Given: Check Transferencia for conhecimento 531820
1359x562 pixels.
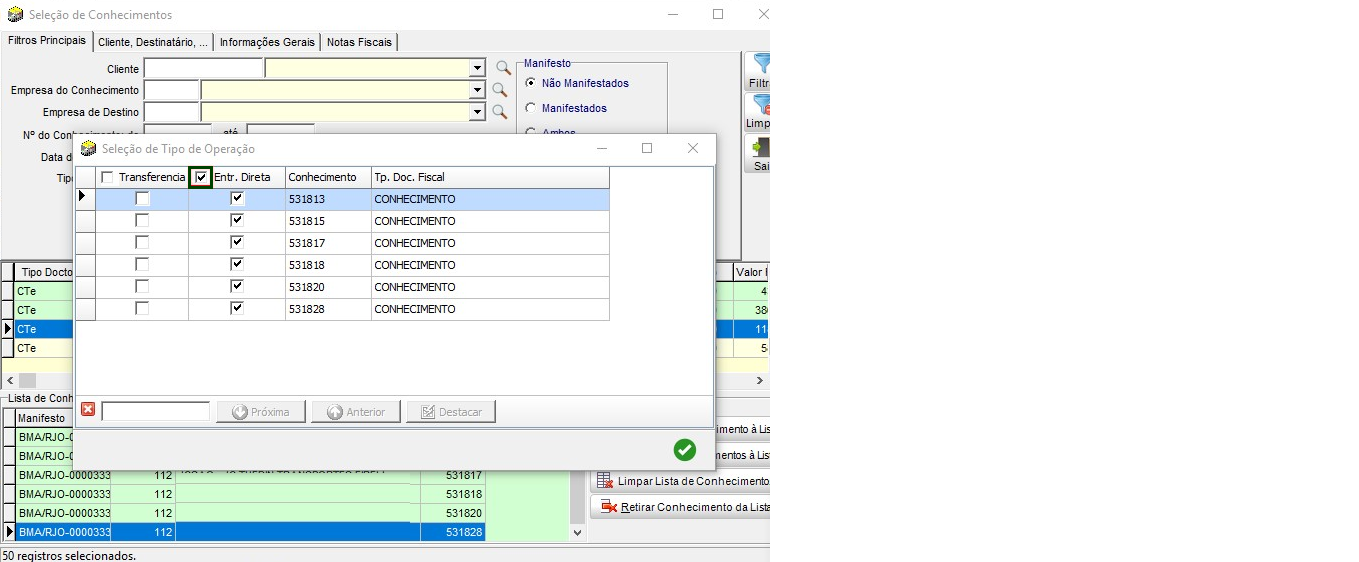Looking at the screenshot, I should (x=142, y=287).
